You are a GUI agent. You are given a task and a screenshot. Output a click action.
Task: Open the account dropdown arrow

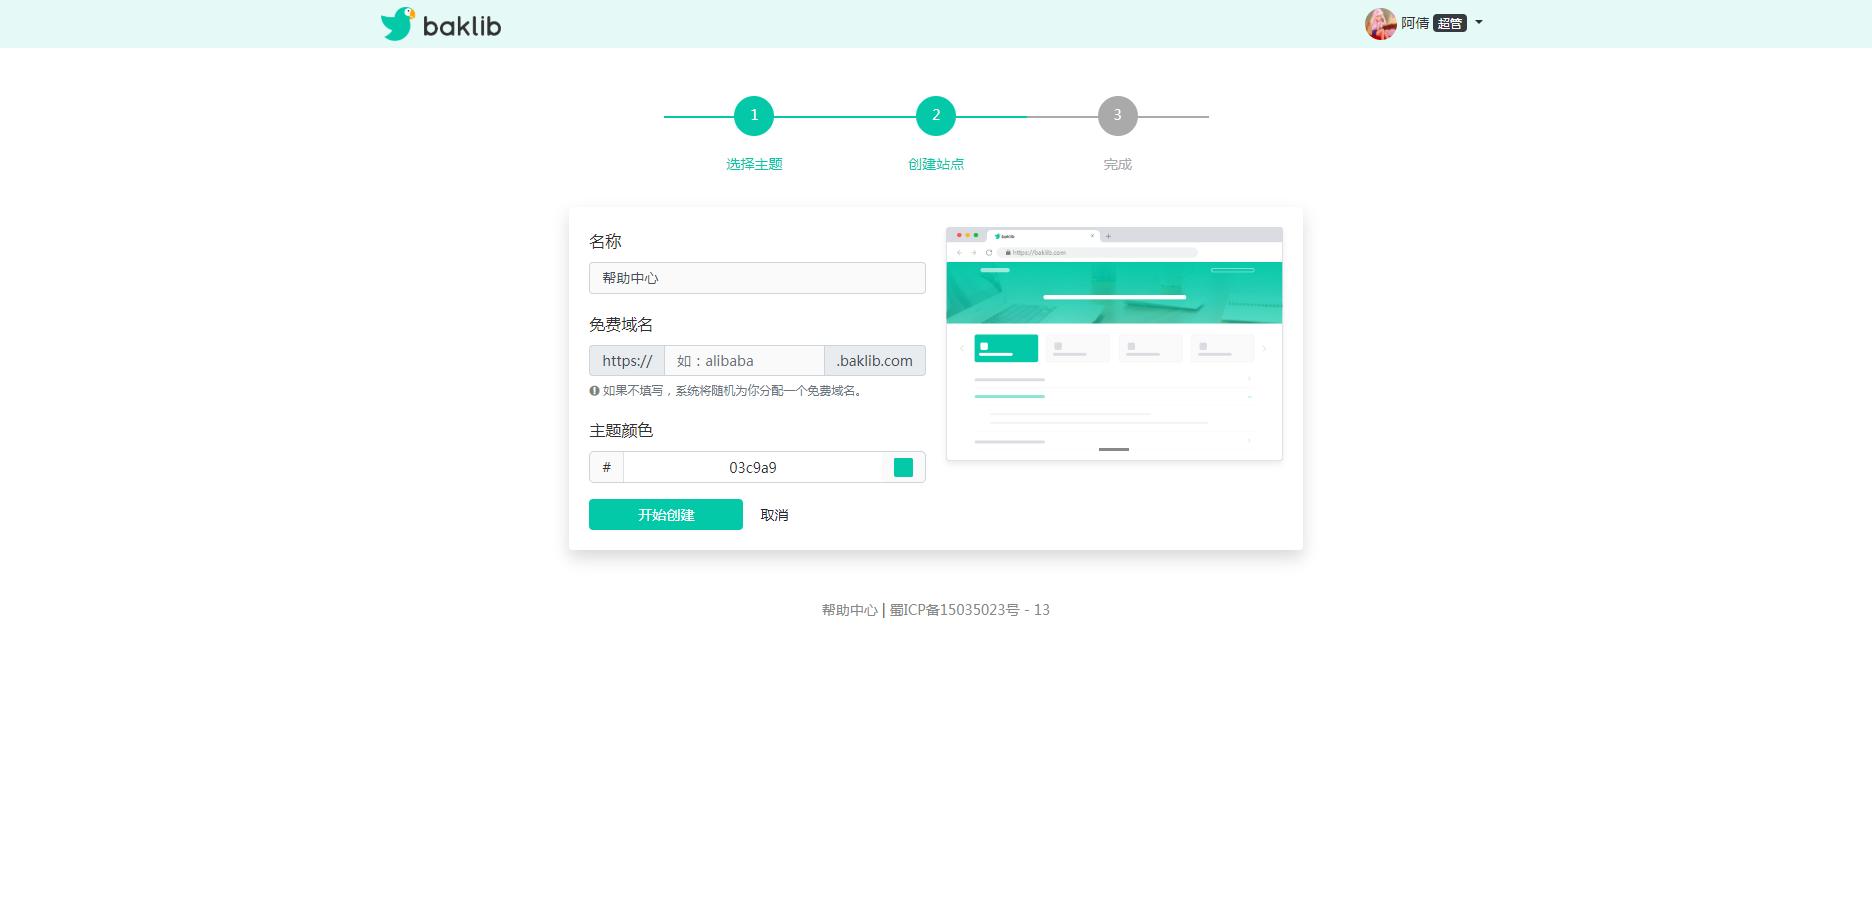[1478, 23]
